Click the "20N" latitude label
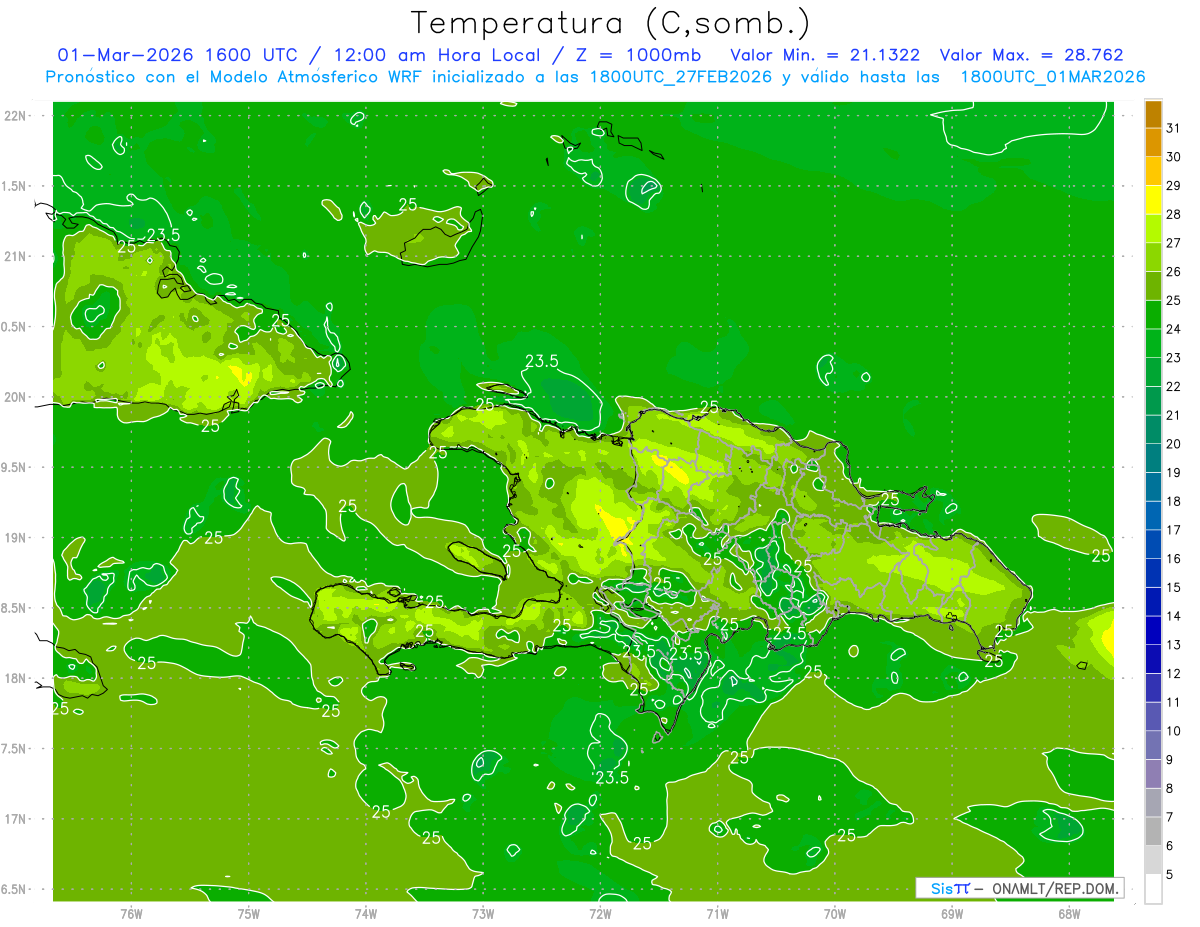Screen dimensions: 1200x927 (16, 397)
